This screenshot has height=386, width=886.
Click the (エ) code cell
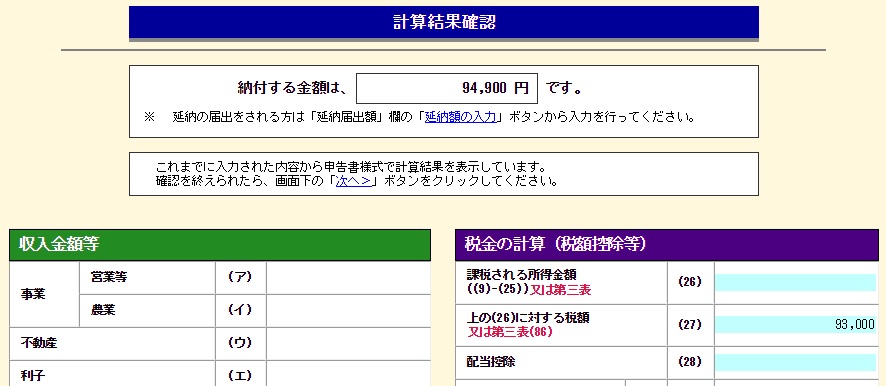point(240,374)
